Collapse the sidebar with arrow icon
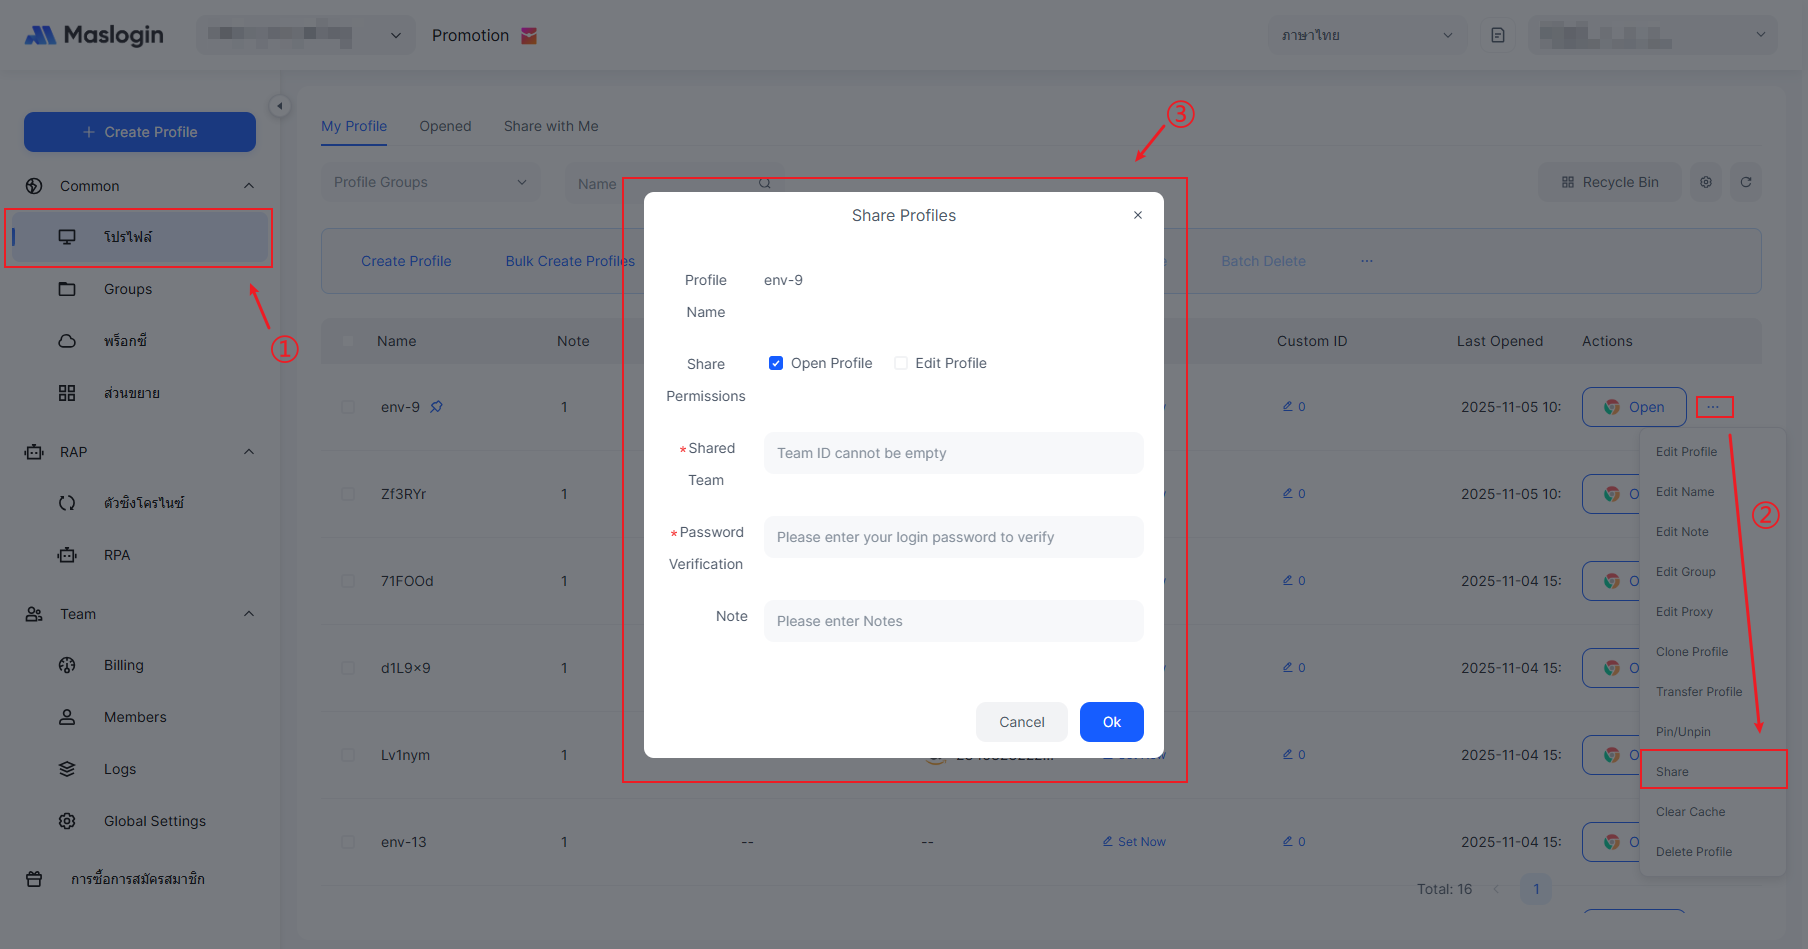Viewport: 1808px width, 949px height. [280, 106]
